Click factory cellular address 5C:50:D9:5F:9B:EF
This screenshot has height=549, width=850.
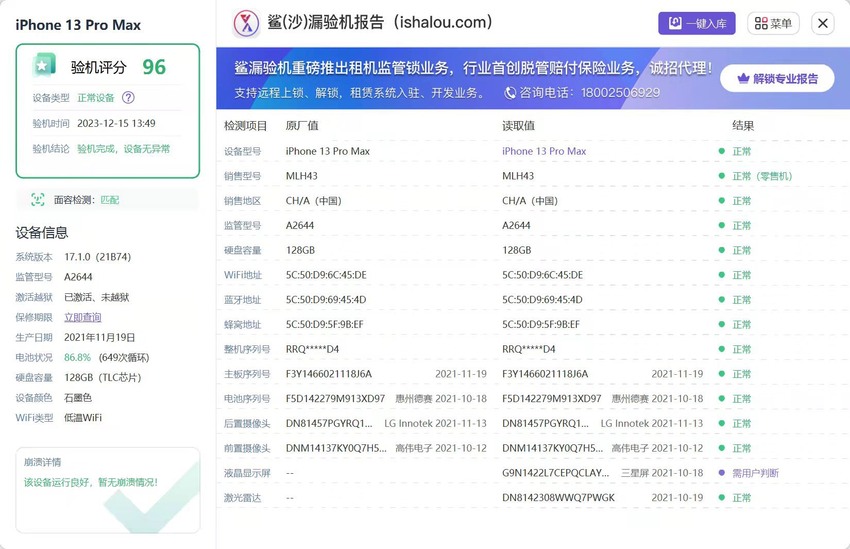coord(325,325)
